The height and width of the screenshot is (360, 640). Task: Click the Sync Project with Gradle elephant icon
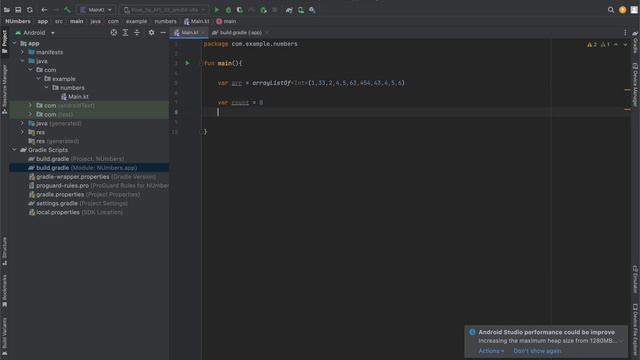click(289, 10)
